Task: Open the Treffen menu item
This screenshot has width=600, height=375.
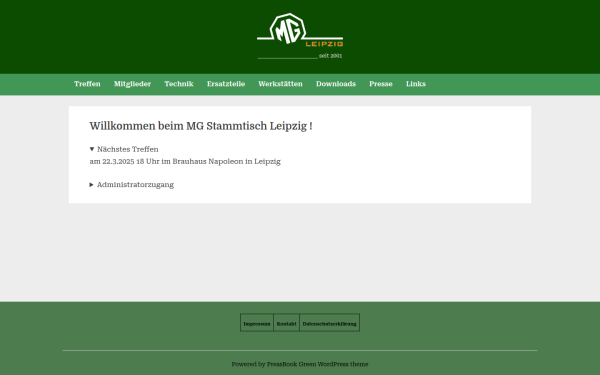Action: point(87,84)
